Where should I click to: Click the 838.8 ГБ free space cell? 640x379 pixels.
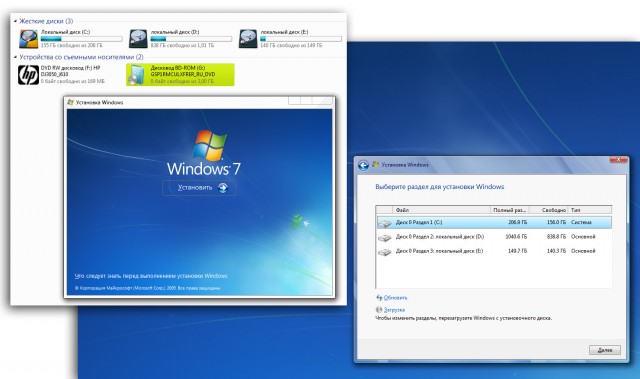click(556, 237)
